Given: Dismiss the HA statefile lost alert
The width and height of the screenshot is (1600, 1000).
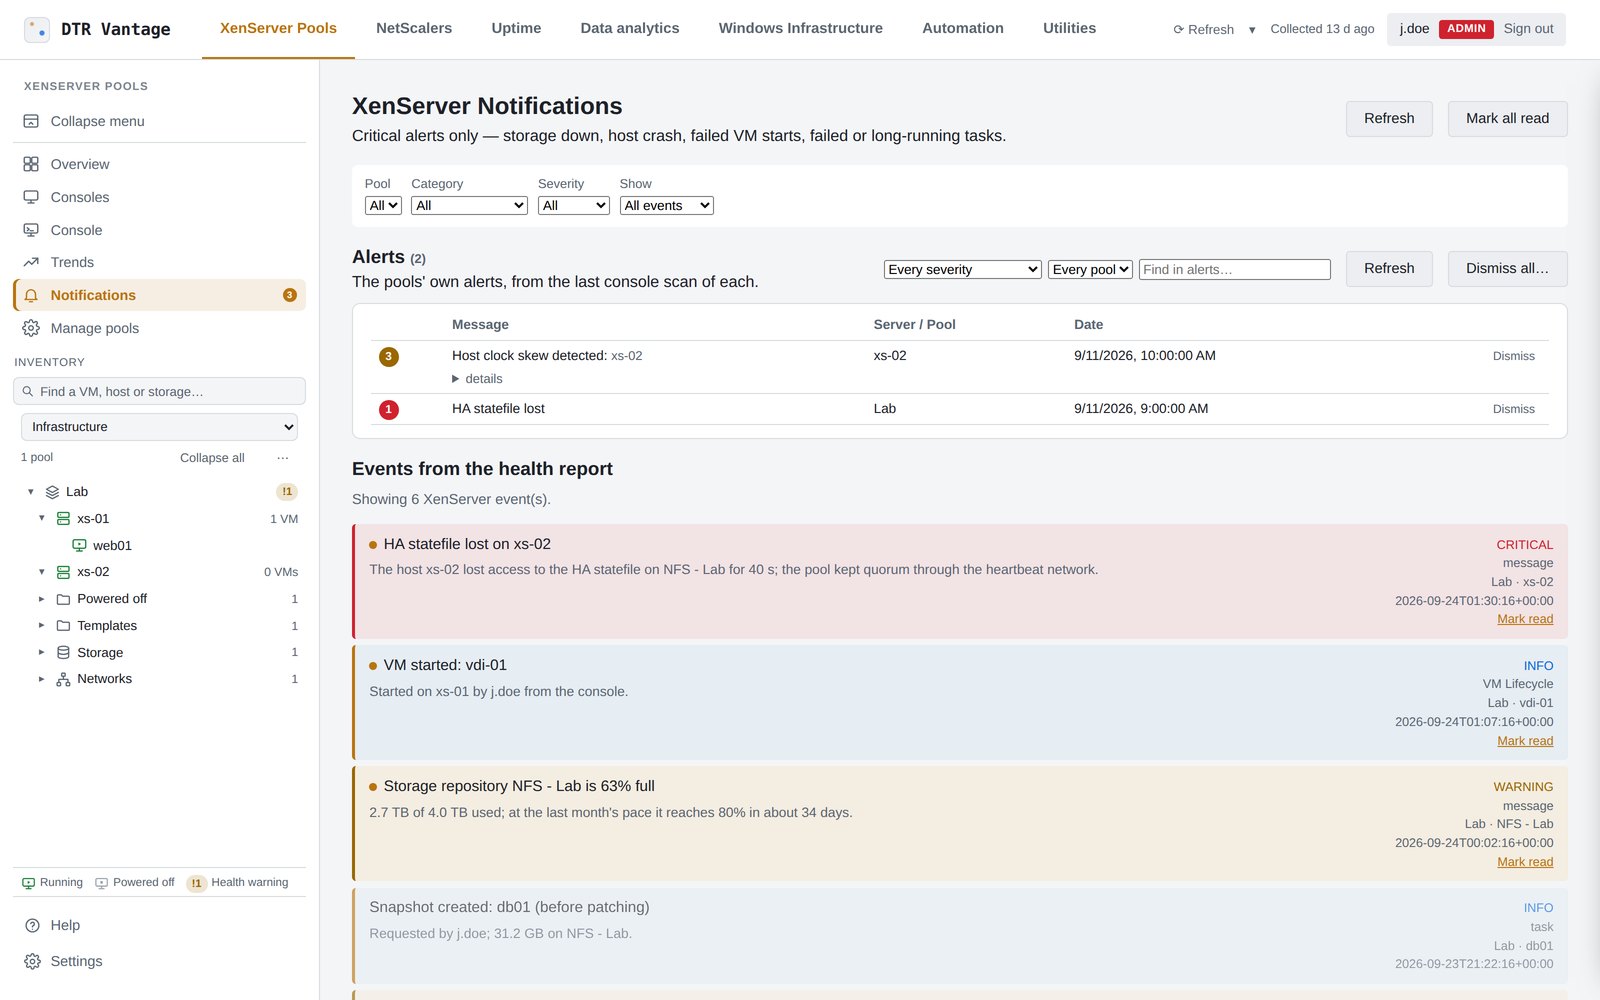Looking at the screenshot, I should [x=1513, y=409].
